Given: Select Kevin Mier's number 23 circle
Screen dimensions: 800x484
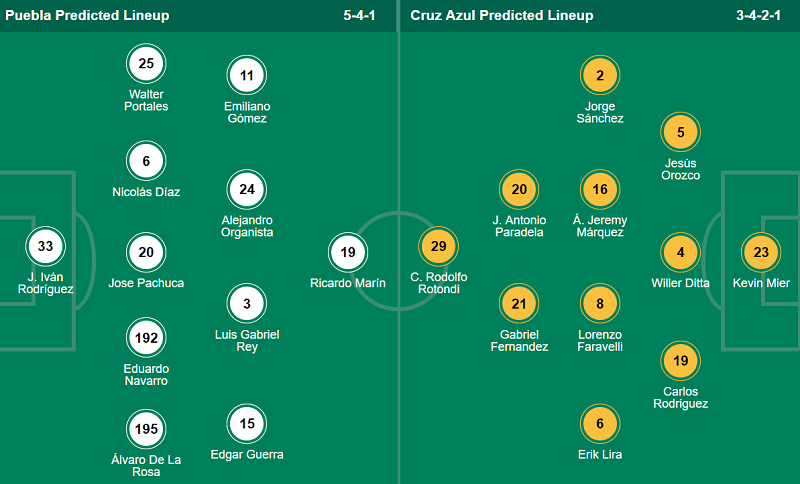Looking at the screenshot, I should click(761, 253).
